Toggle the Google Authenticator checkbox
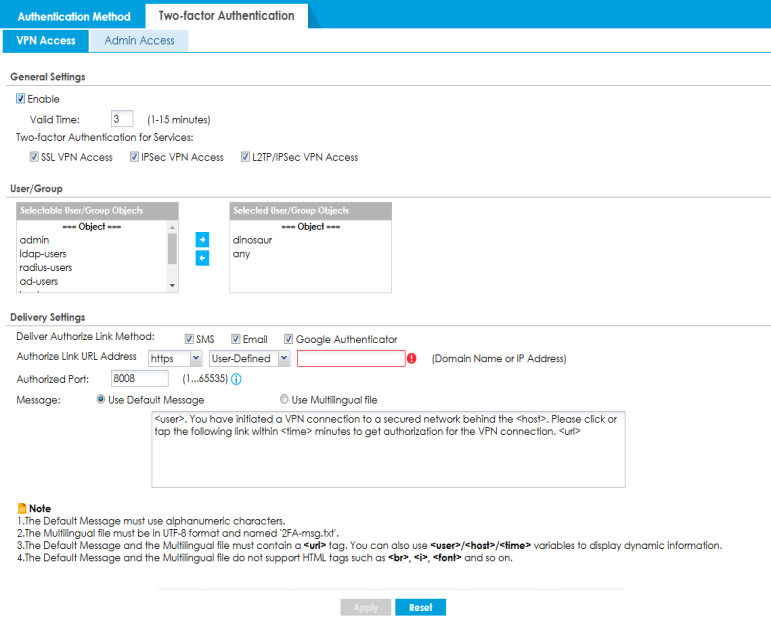Screen dimensions: 771x624 (288, 339)
